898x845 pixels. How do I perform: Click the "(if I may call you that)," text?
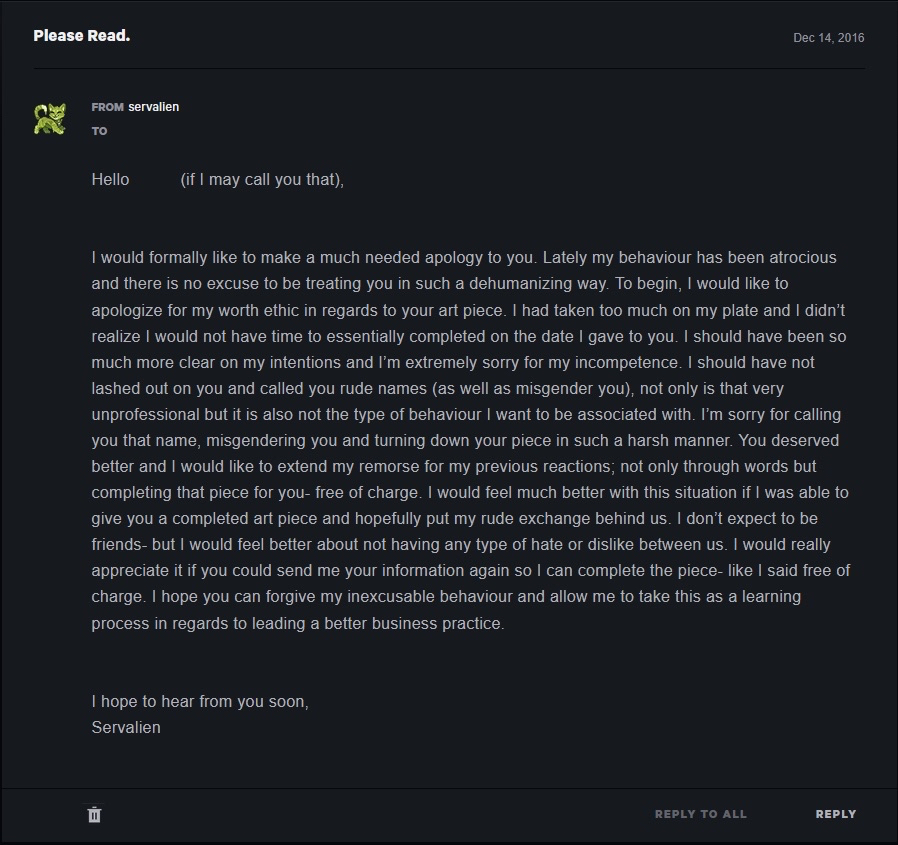[262, 180]
